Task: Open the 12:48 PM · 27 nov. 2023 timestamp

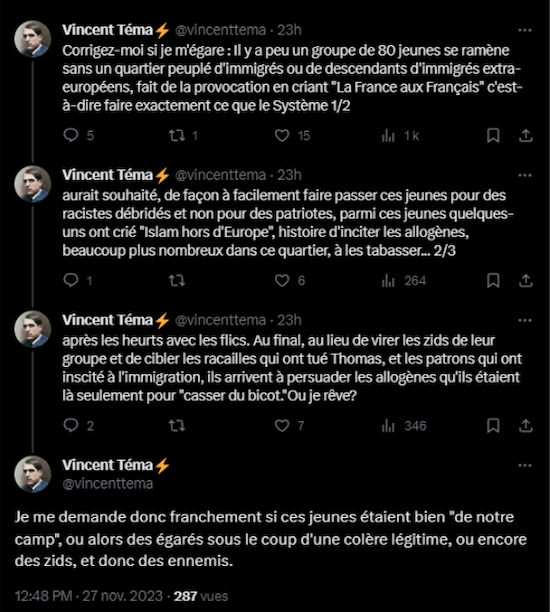Action: point(89,596)
